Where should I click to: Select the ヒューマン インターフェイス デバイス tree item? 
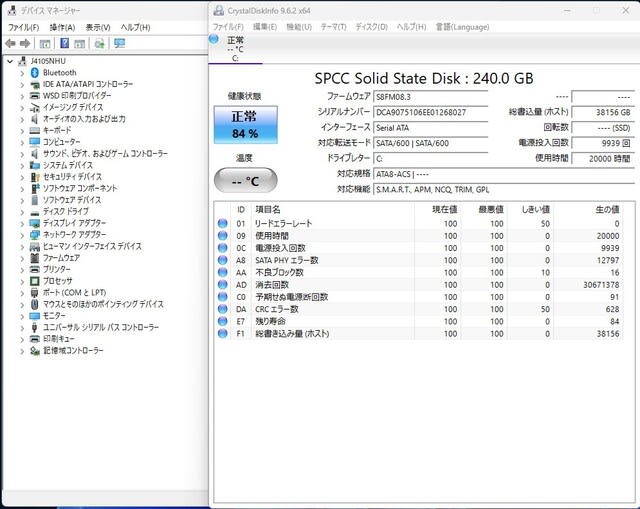92,247
